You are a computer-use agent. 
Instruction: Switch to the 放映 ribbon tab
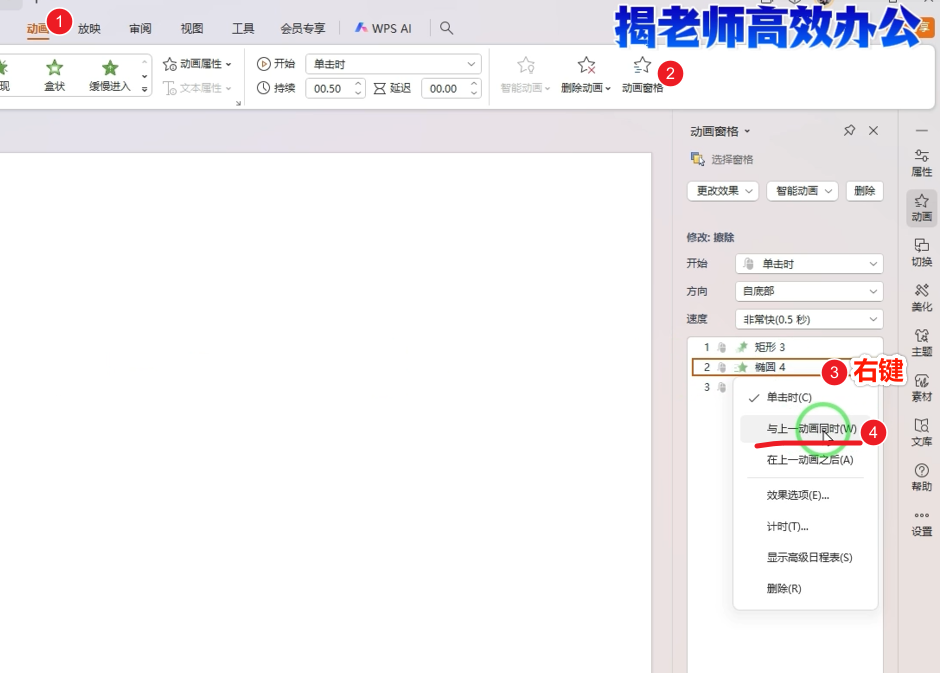[89, 28]
